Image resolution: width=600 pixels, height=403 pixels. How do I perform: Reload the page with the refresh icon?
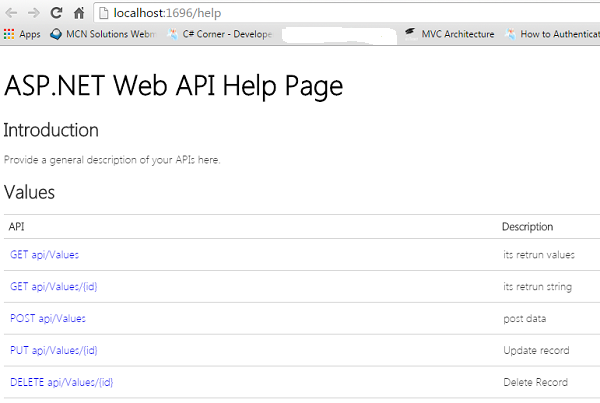click(x=56, y=12)
